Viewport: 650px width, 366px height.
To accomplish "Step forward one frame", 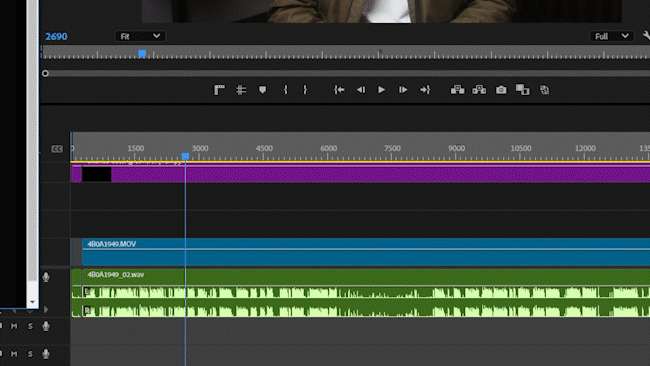I will pyautogui.click(x=403, y=90).
